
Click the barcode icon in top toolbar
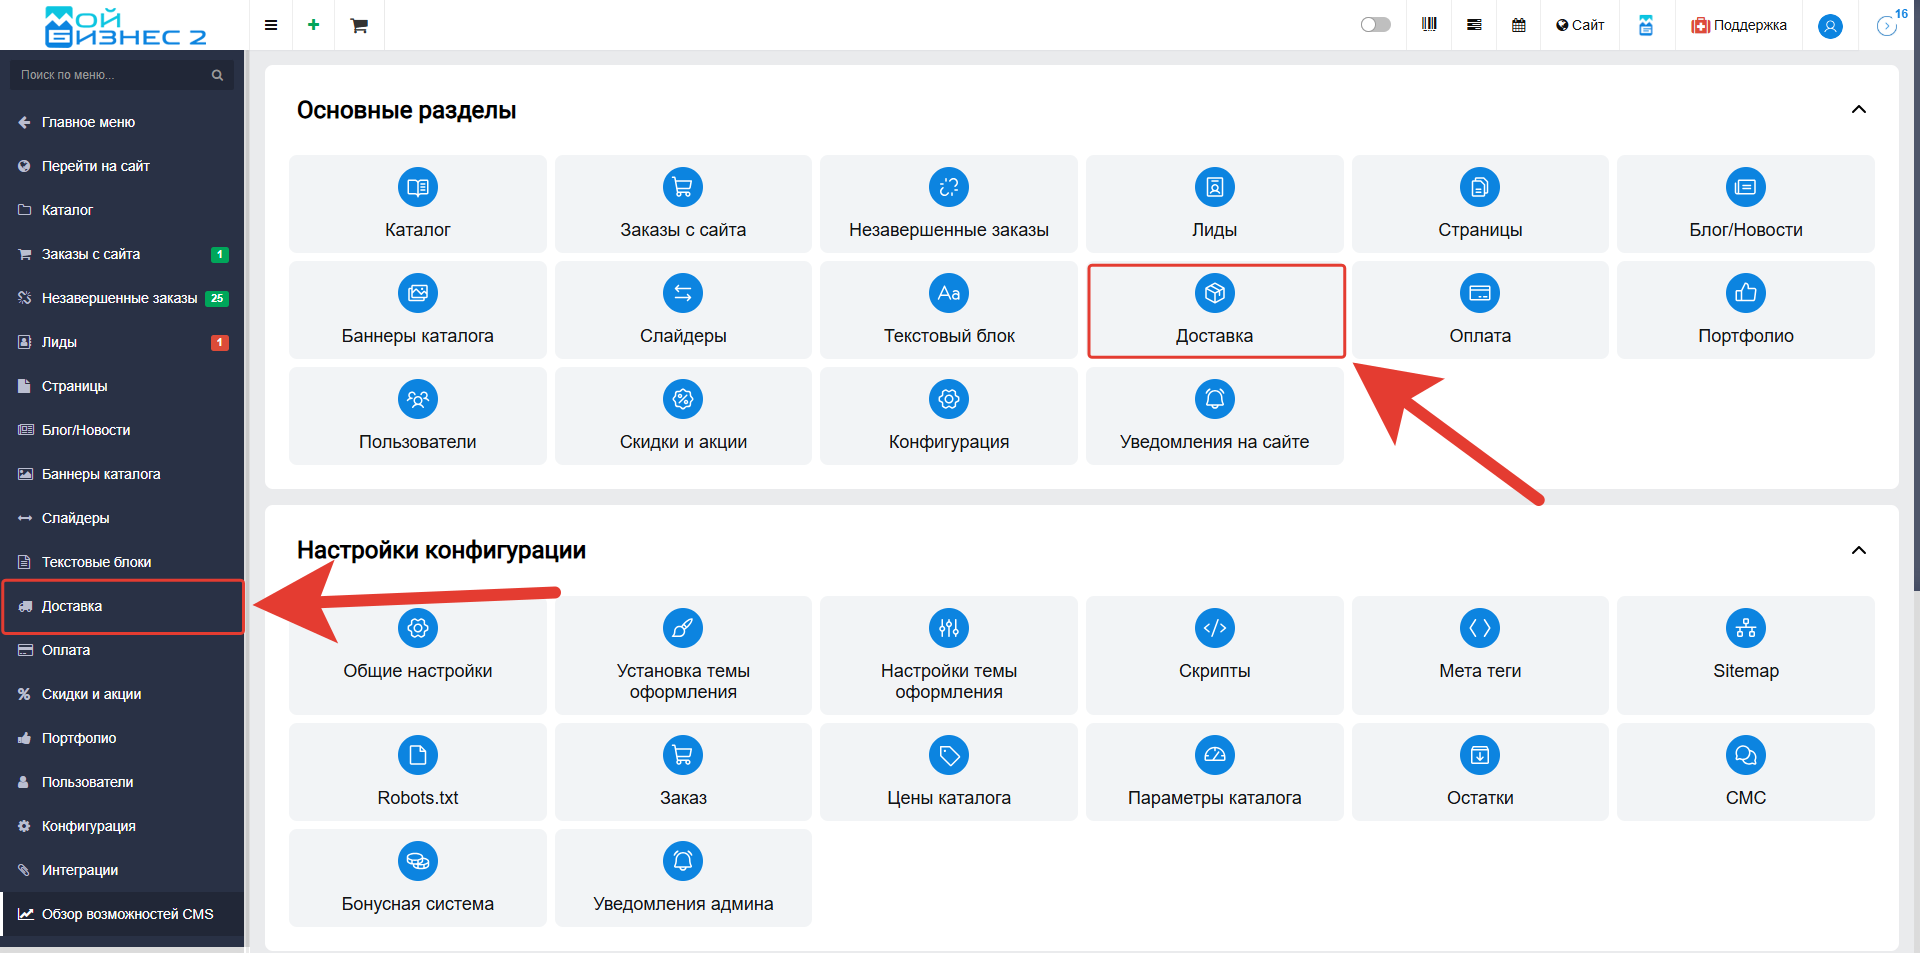pos(1429,25)
